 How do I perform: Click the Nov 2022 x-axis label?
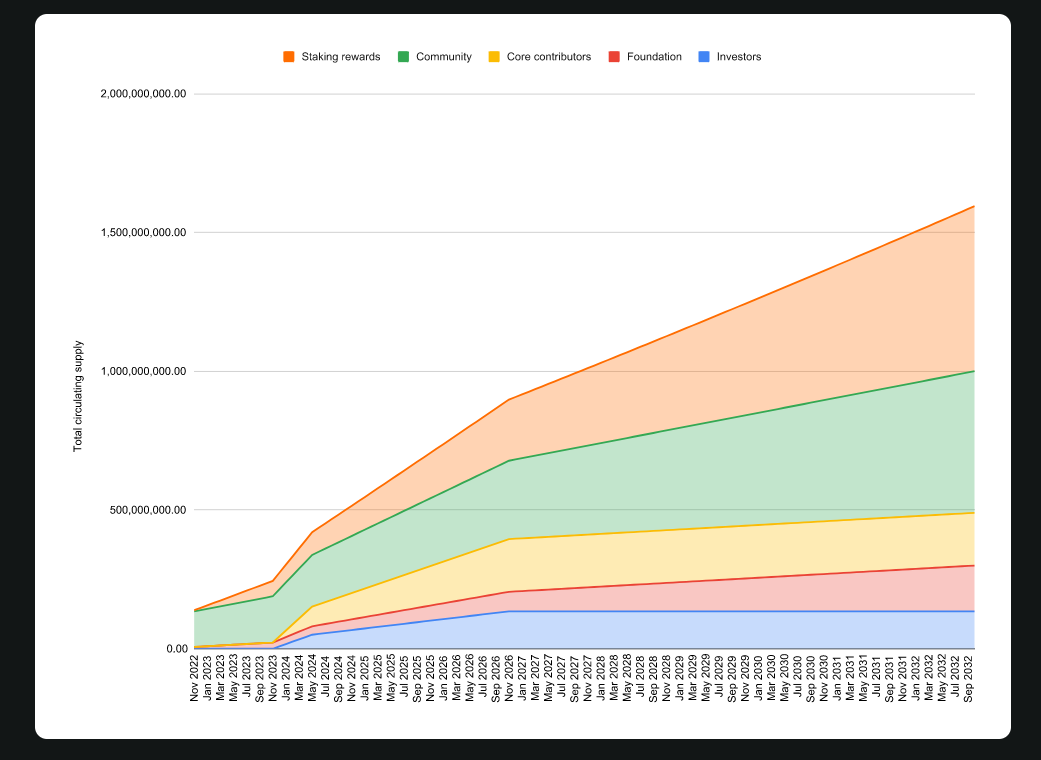click(x=195, y=678)
